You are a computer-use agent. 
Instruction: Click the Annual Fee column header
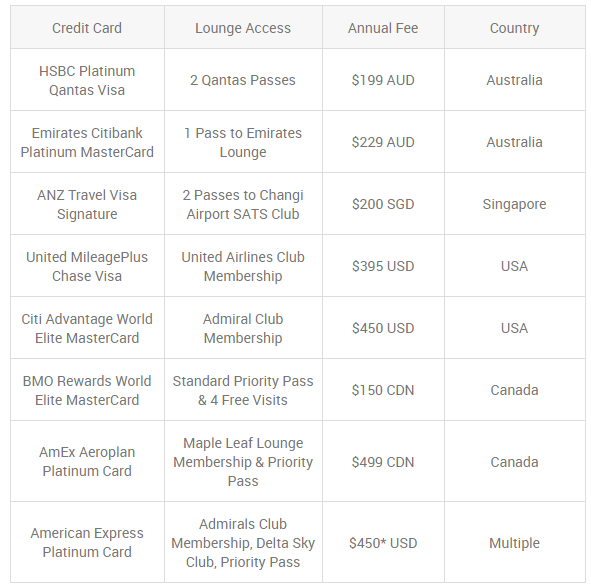pyautogui.click(x=383, y=28)
